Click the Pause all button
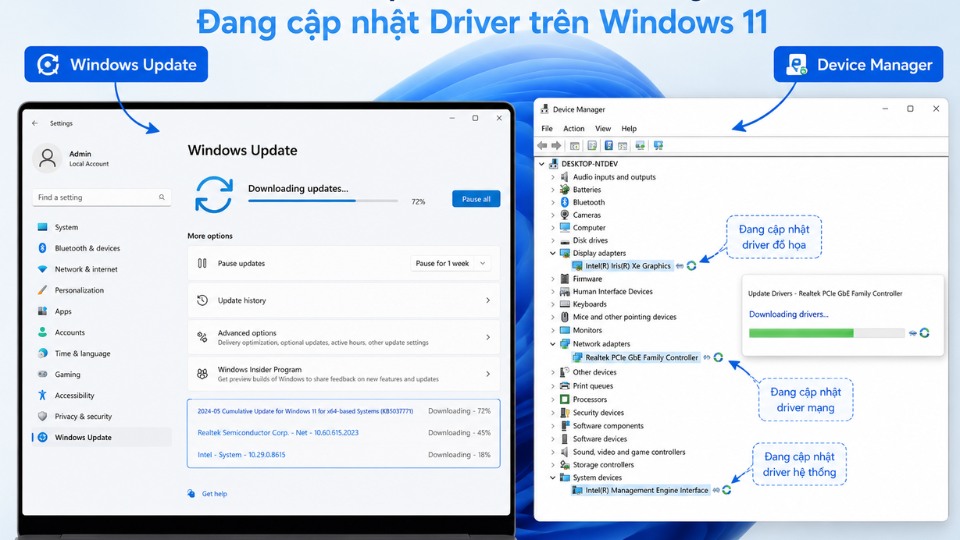 476,199
